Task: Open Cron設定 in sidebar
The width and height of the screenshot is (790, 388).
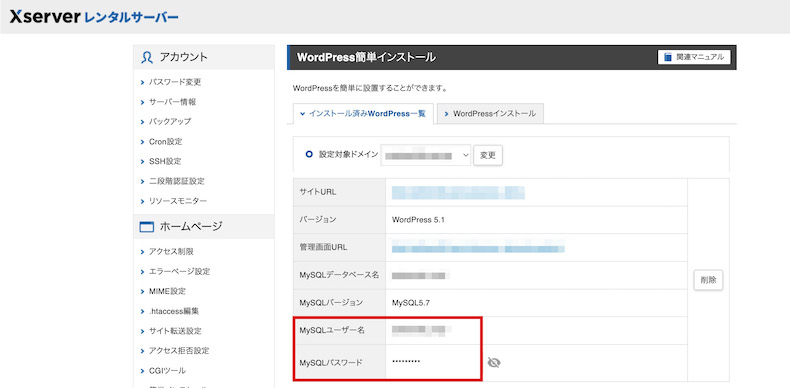Action: pyautogui.click(x=165, y=142)
